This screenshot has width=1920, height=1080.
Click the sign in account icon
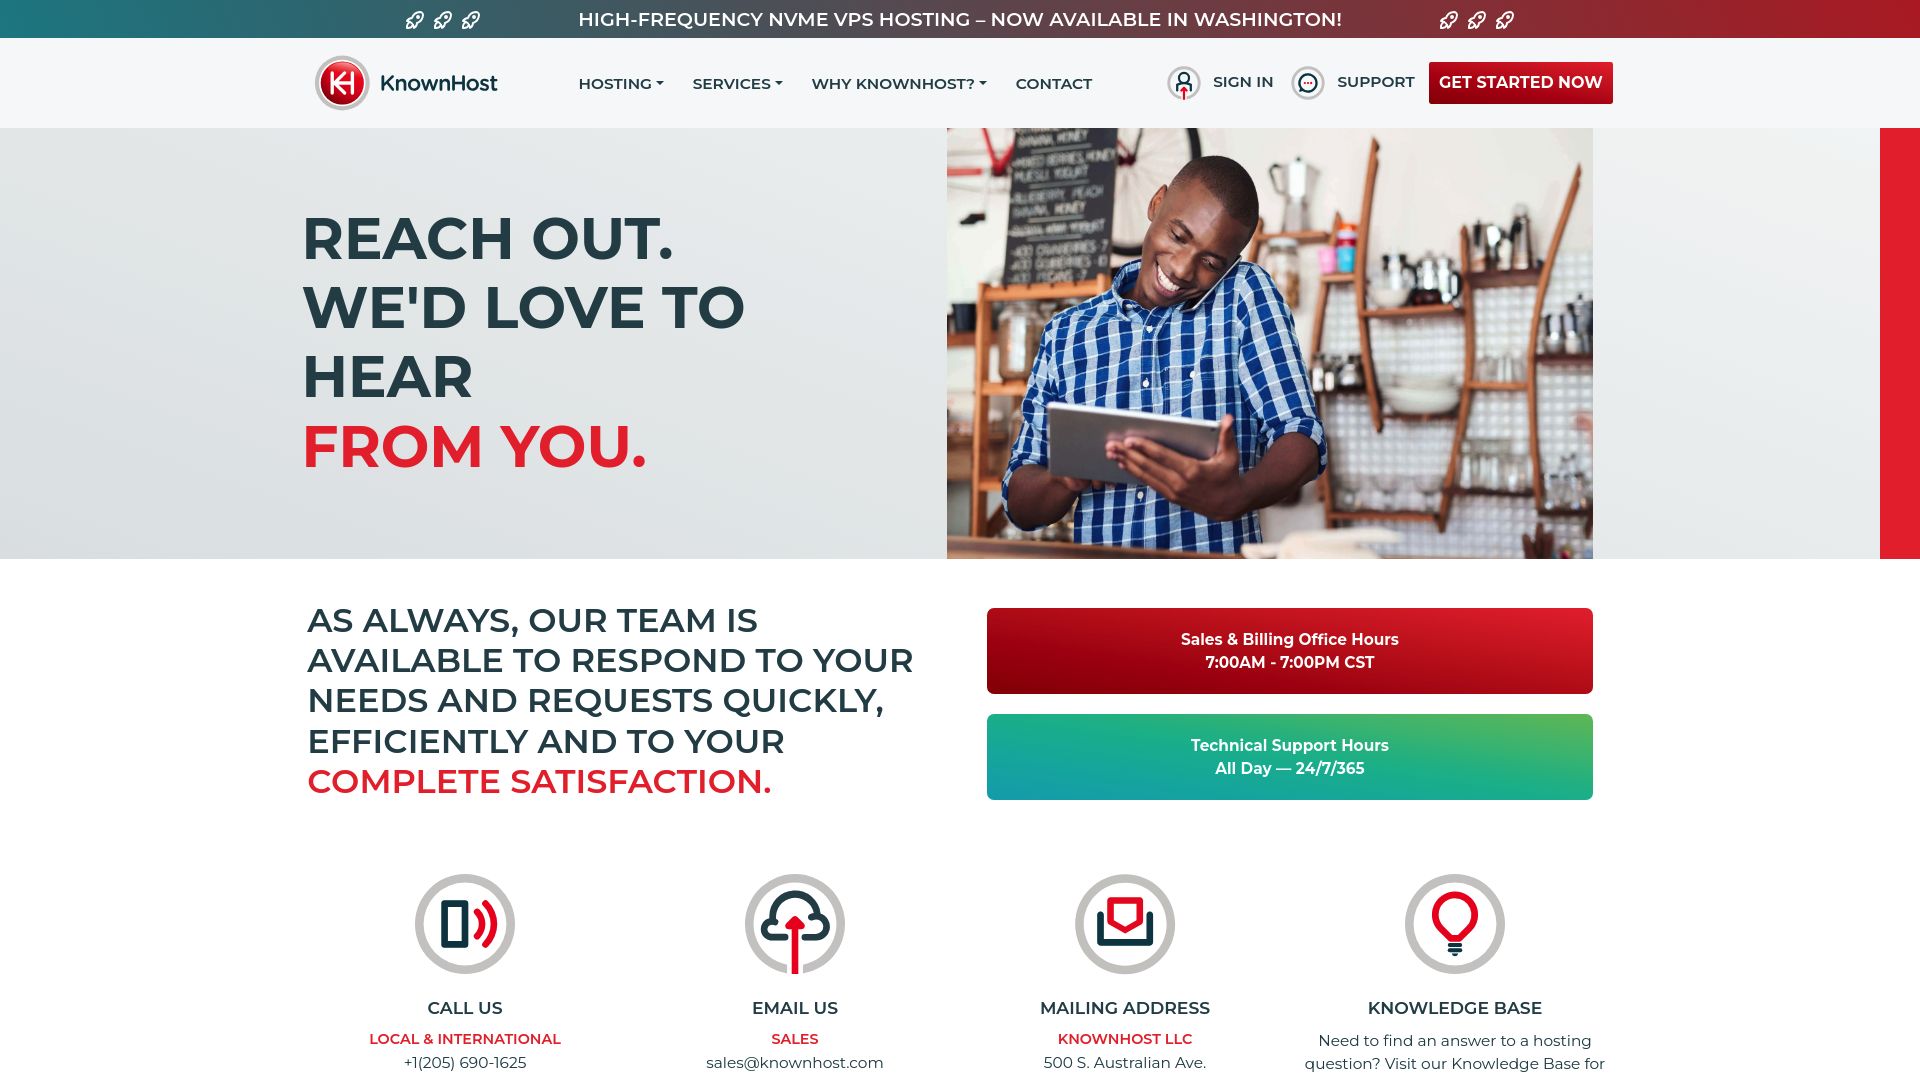pos(1182,82)
